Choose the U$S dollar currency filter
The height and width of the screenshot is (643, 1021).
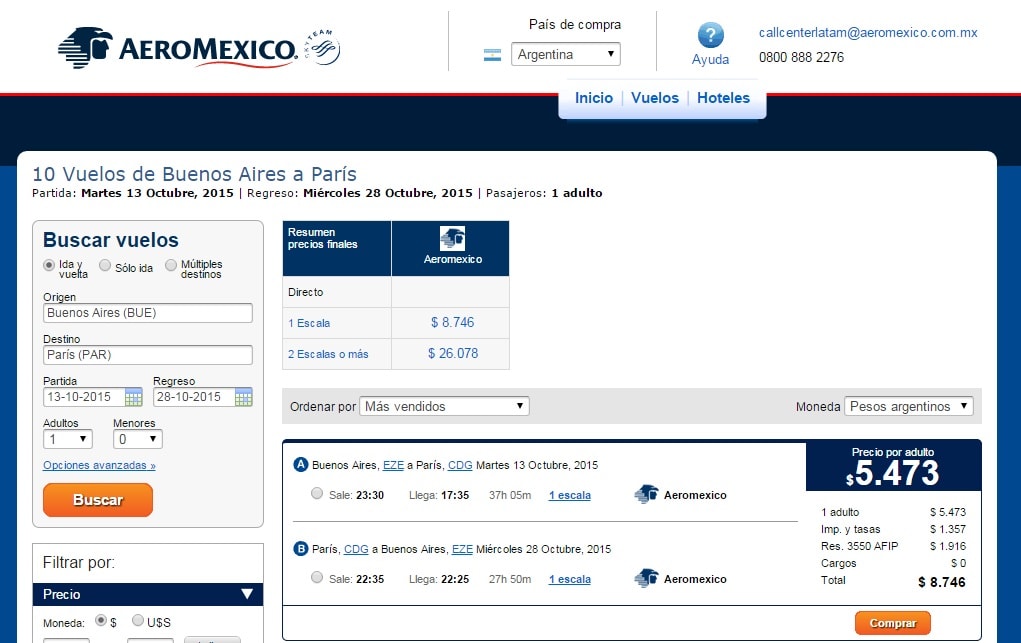pyautogui.click(x=137, y=620)
